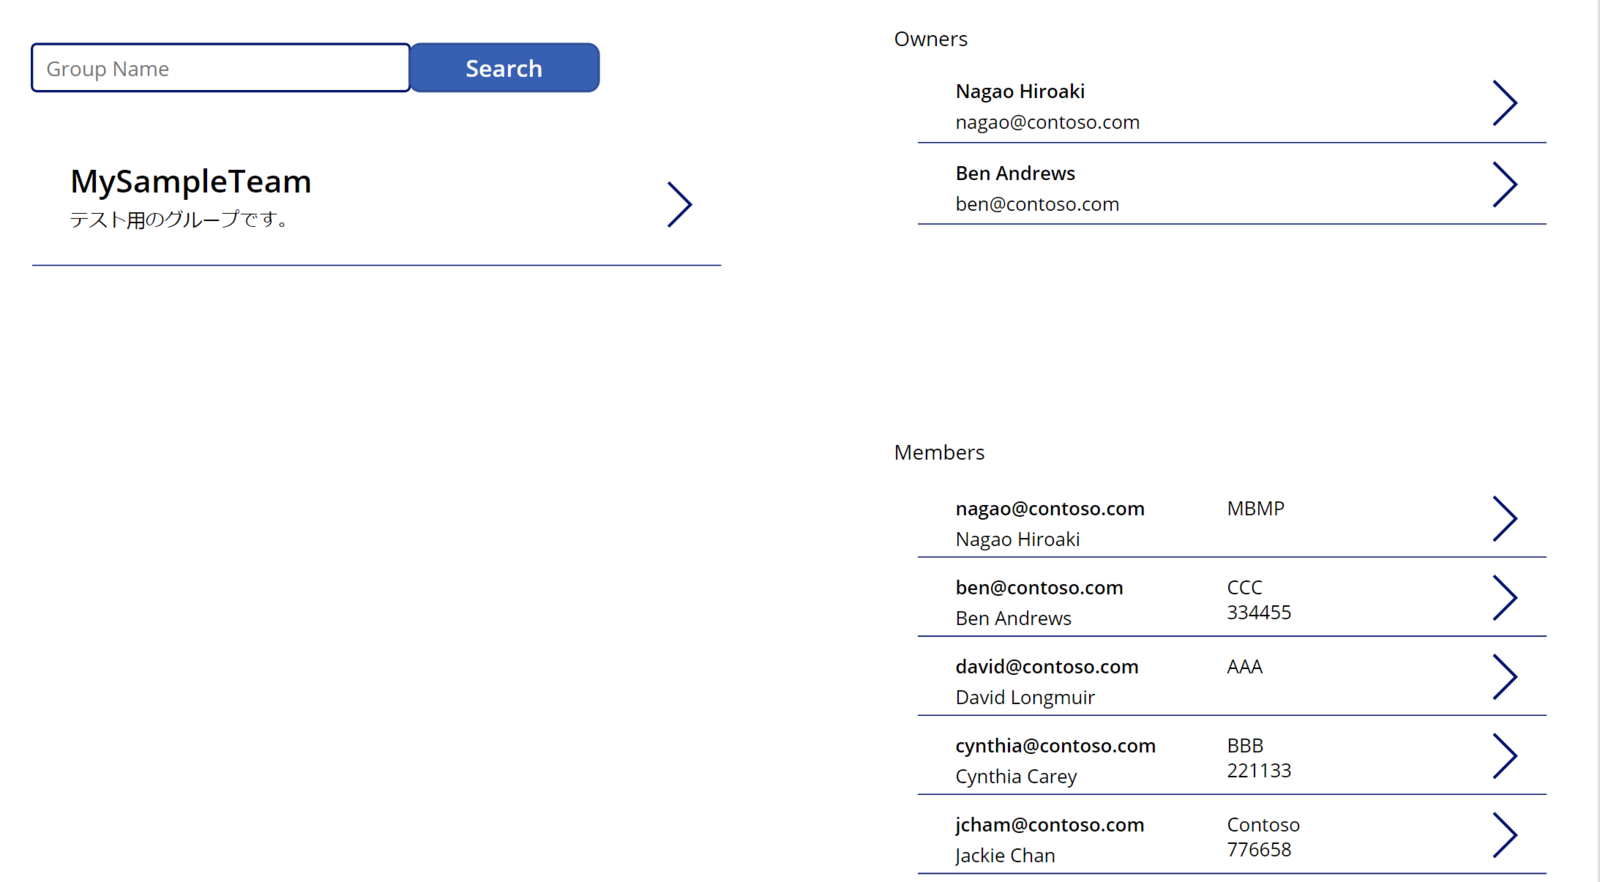Open member jcham@contoso.com chevron arrow
This screenshot has width=1600, height=882.
click(x=1505, y=835)
